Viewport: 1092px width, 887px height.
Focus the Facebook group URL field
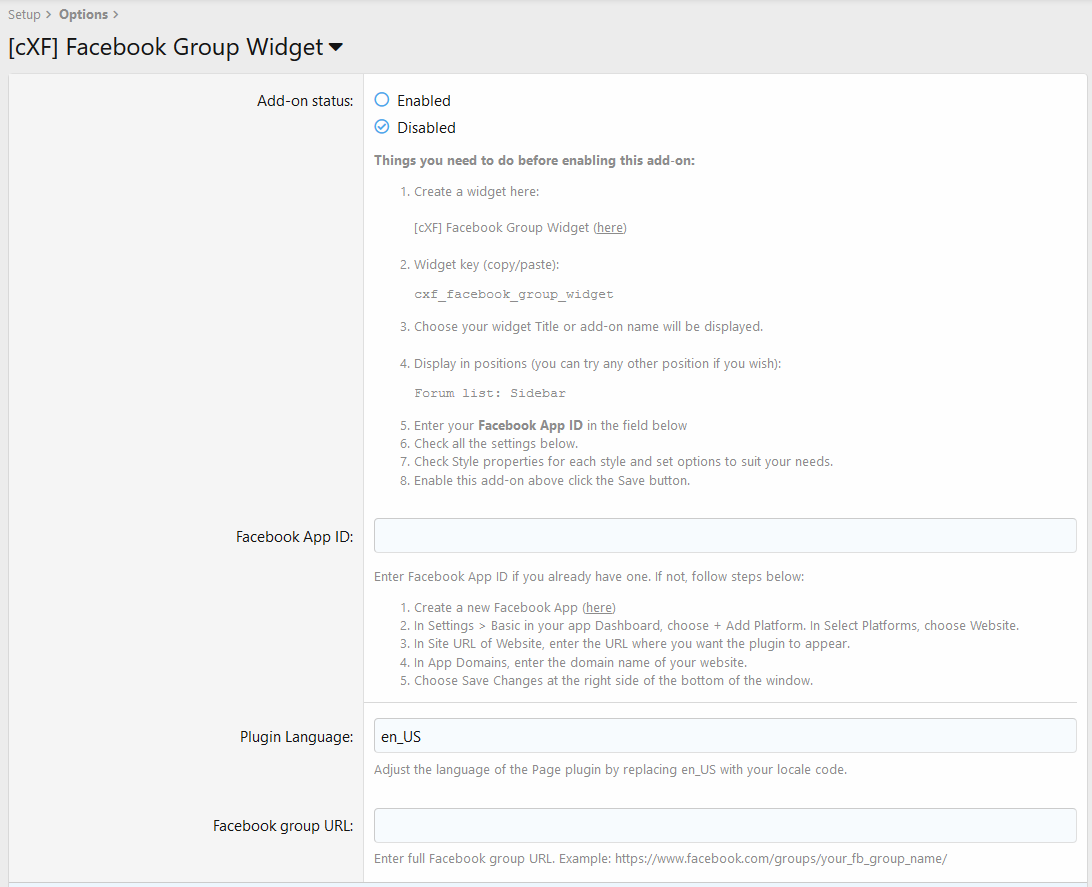pyautogui.click(x=724, y=826)
